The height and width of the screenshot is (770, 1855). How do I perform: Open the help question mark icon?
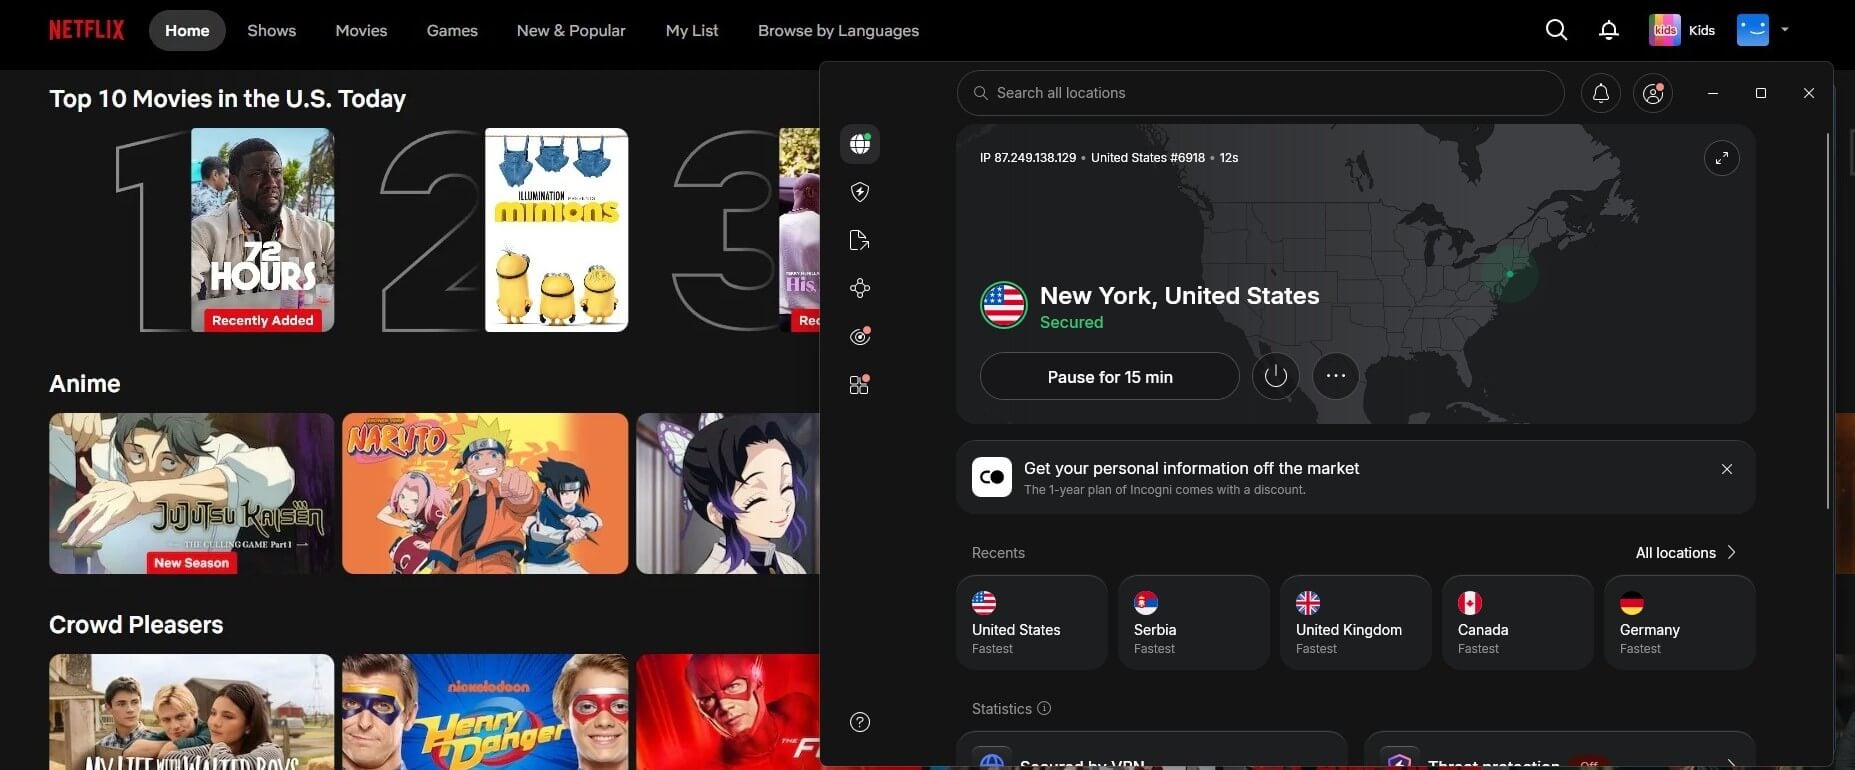860,722
